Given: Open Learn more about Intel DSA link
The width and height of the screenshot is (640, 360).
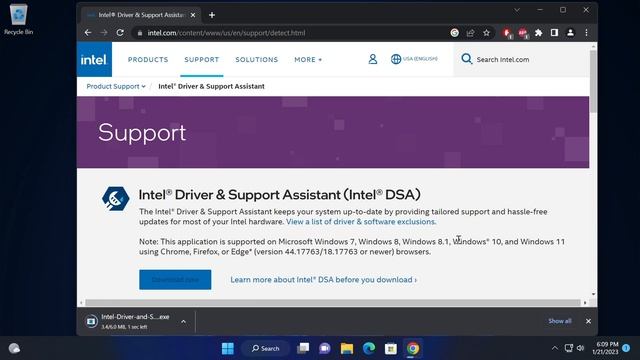Looking at the screenshot, I should click(x=323, y=280).
